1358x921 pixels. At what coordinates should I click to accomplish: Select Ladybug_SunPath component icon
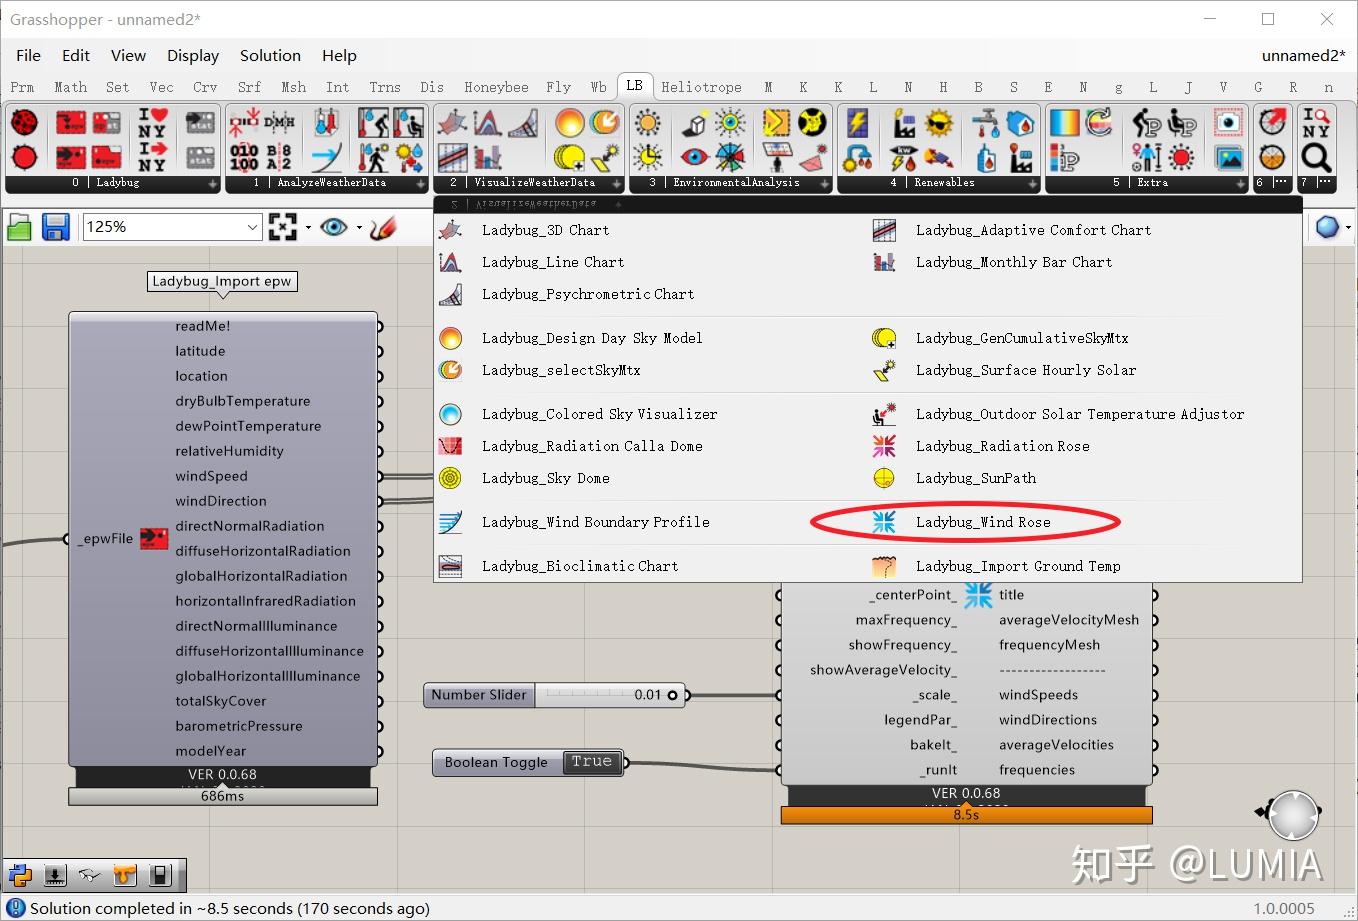coord(884,478)
